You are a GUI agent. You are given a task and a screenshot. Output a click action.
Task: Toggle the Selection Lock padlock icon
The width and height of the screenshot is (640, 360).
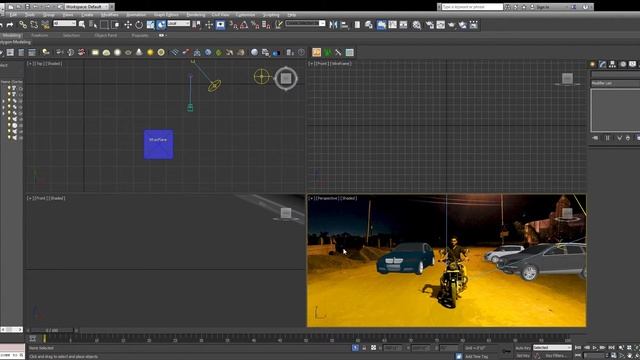click(364, 348)
